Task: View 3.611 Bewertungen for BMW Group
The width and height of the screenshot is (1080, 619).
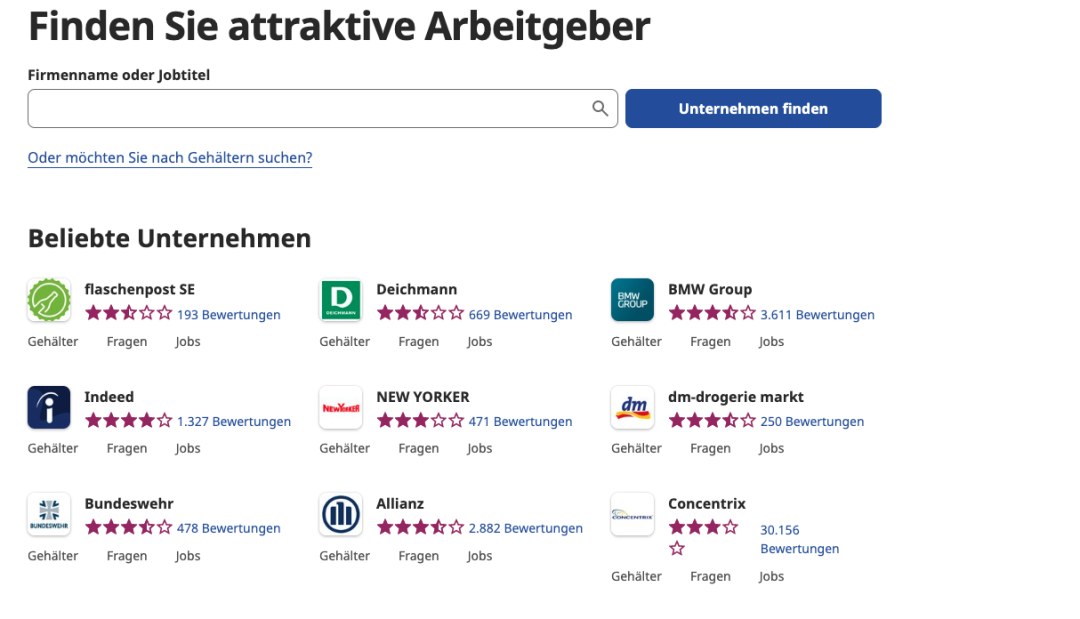Action: (817, 315)
